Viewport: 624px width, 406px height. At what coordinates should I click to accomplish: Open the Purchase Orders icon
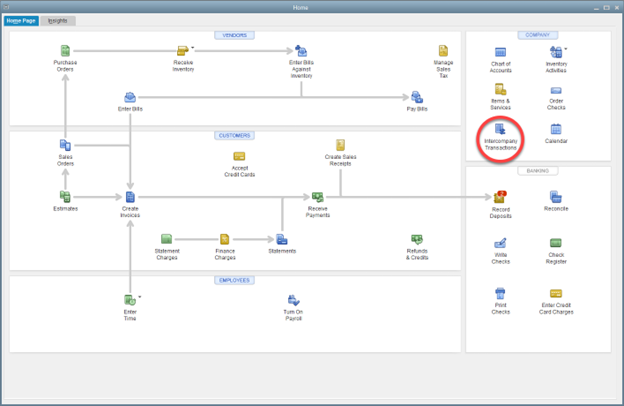(65, 51)
